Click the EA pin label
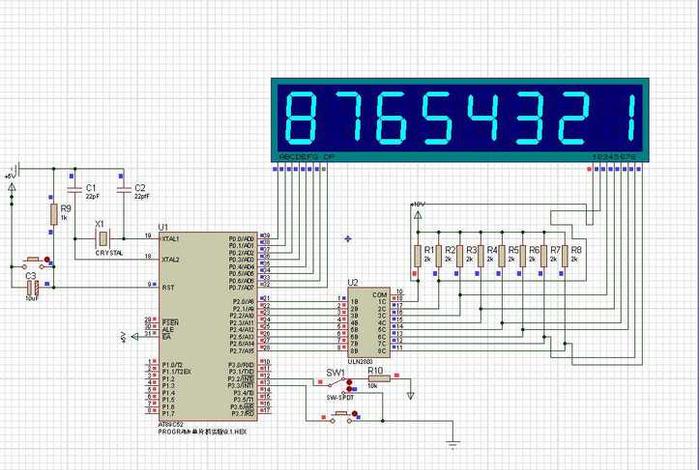The width and height of the screenshot is (700, 470). point(166,337)
